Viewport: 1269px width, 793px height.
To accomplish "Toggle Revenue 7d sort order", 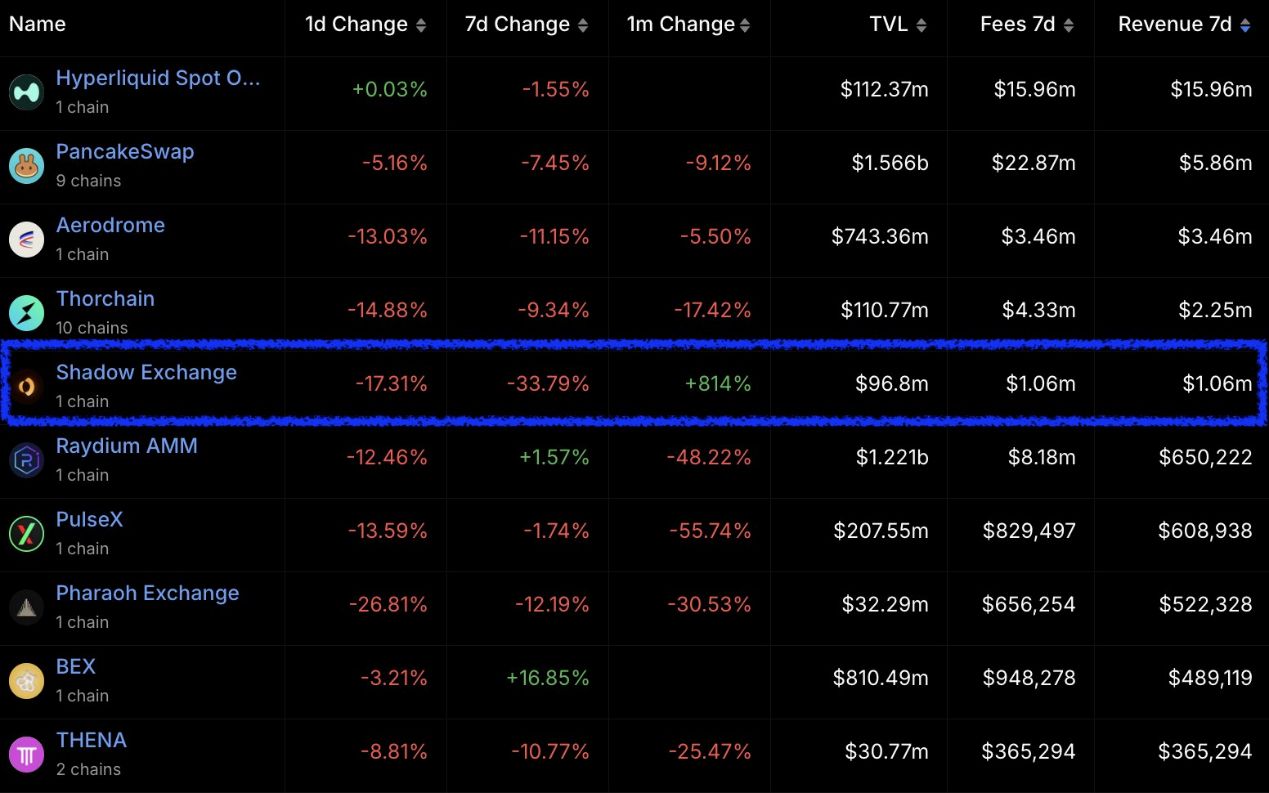I will coord(1245,25).
